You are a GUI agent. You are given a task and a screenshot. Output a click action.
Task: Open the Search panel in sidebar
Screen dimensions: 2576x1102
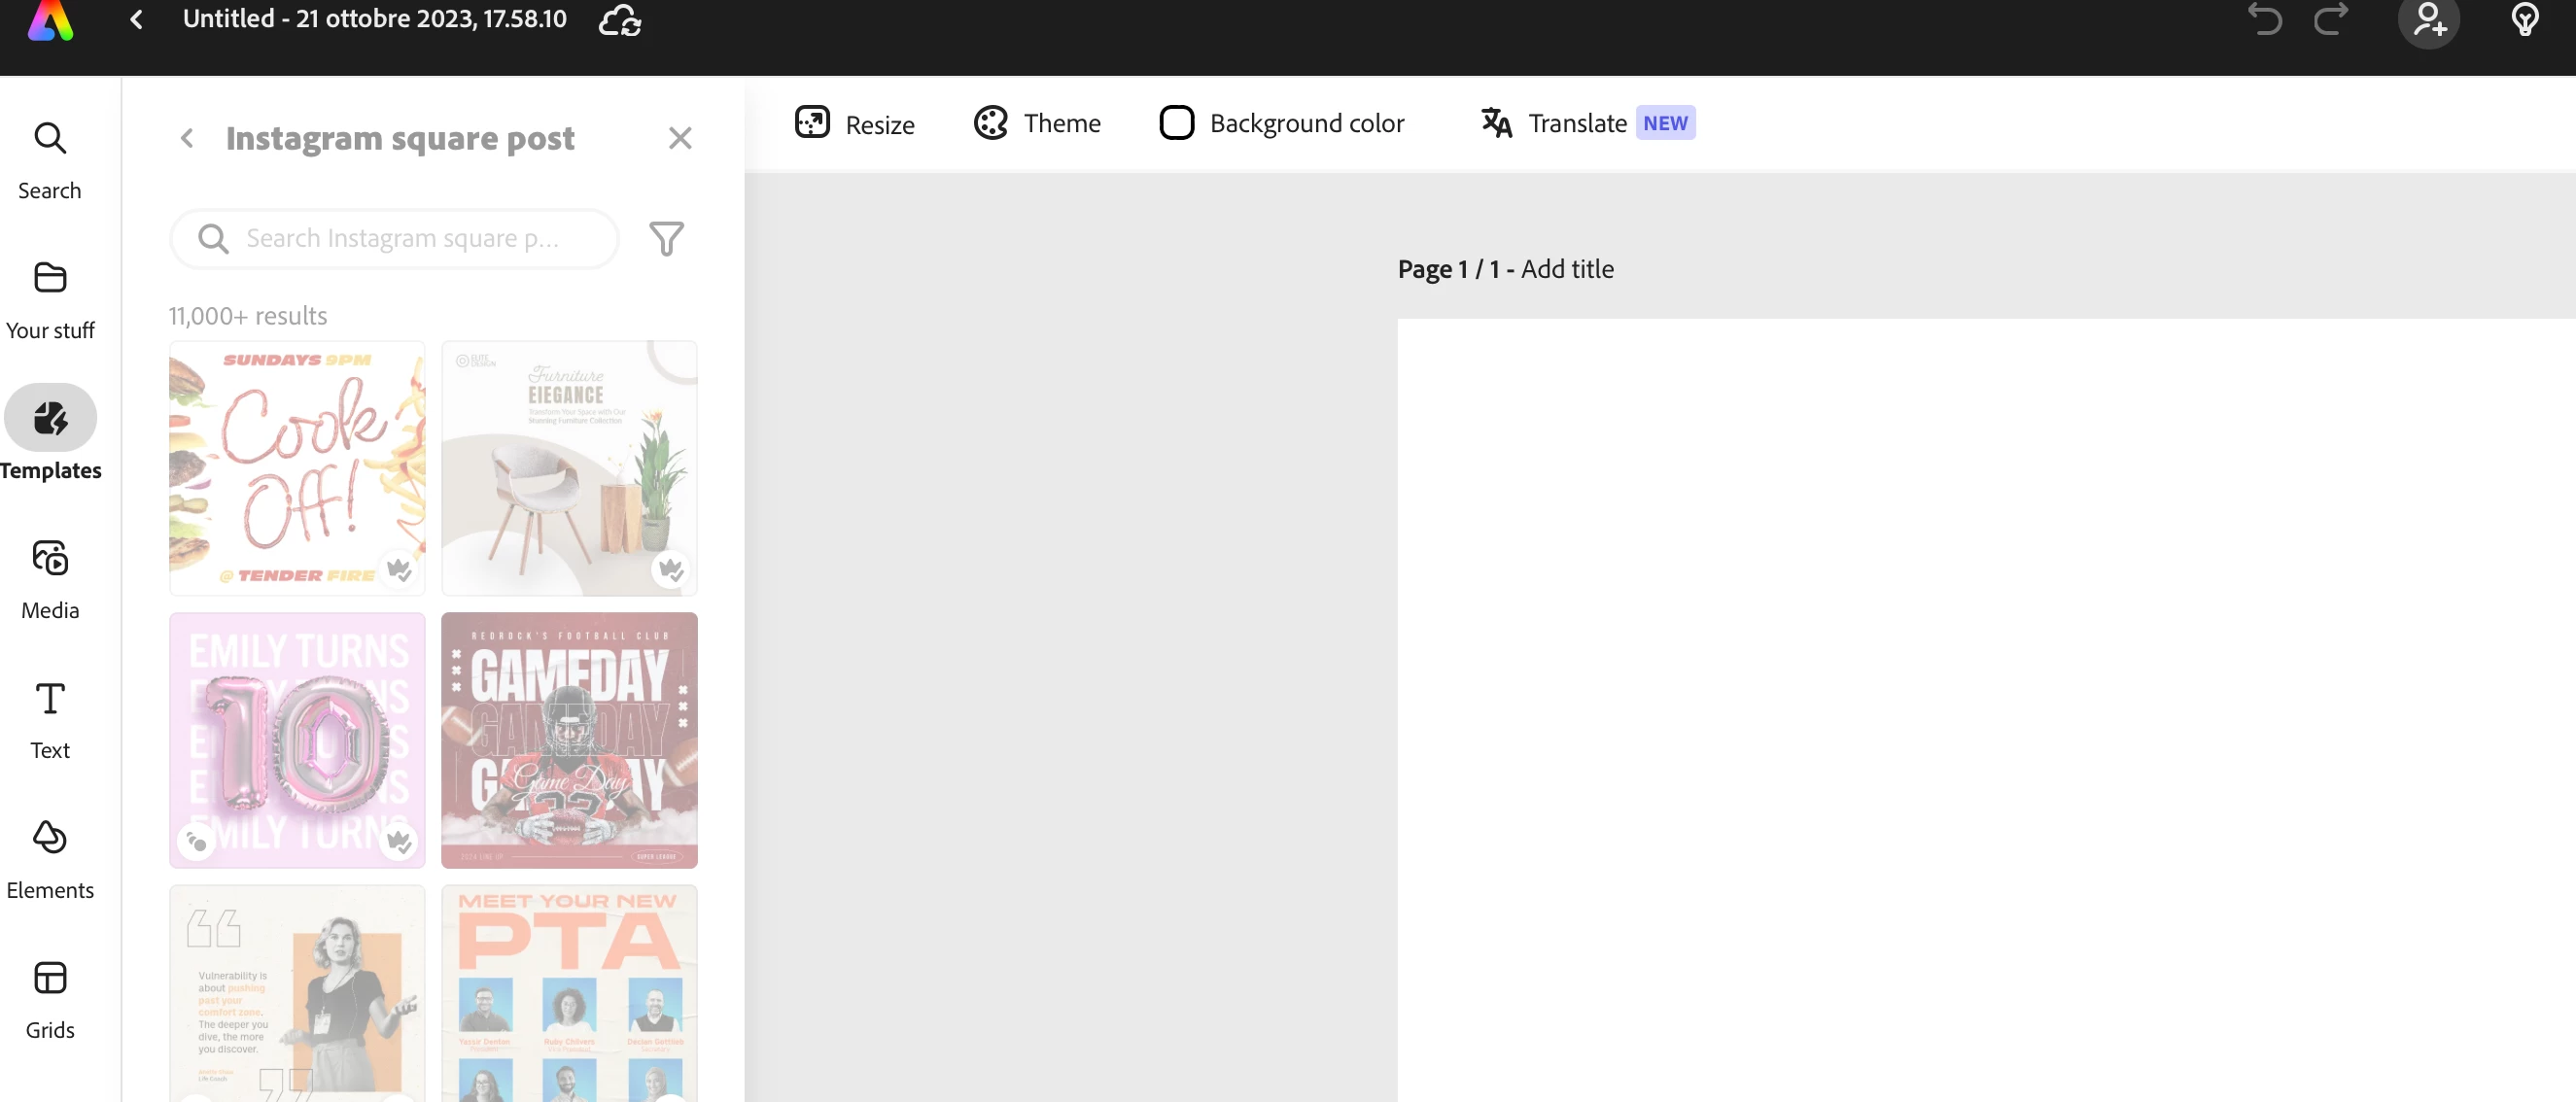point(50,158)
